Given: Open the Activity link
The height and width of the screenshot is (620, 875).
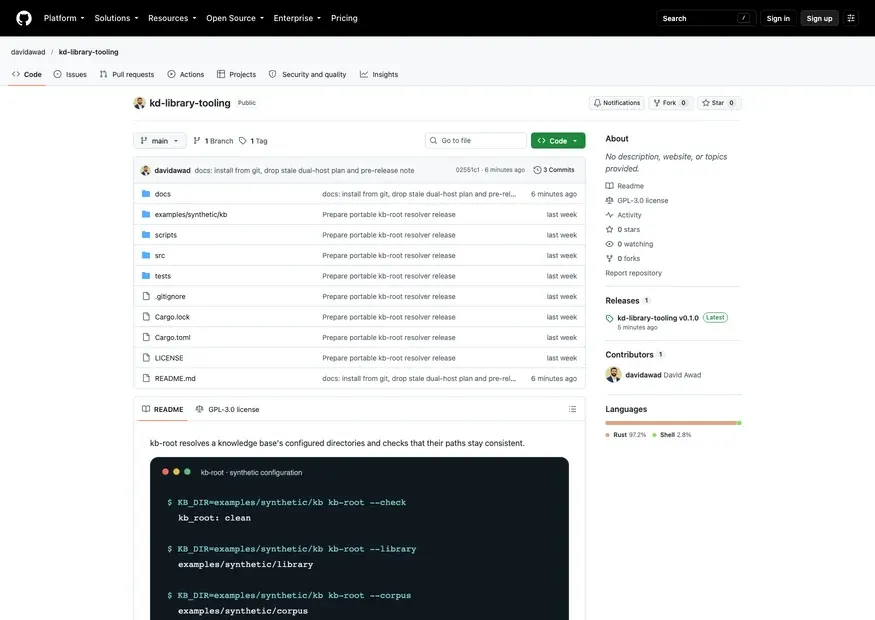Looking at the screenshot, I should click(x=623, y=215).
